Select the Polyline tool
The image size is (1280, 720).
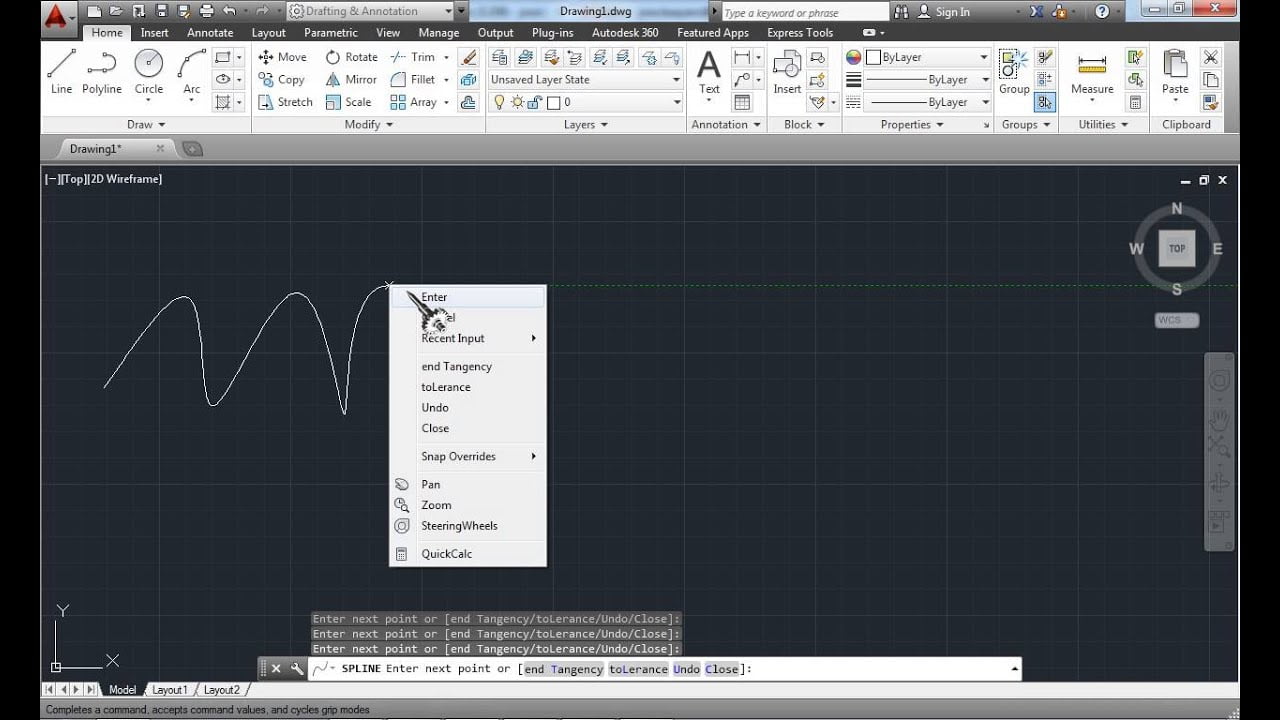click(102, 70)
